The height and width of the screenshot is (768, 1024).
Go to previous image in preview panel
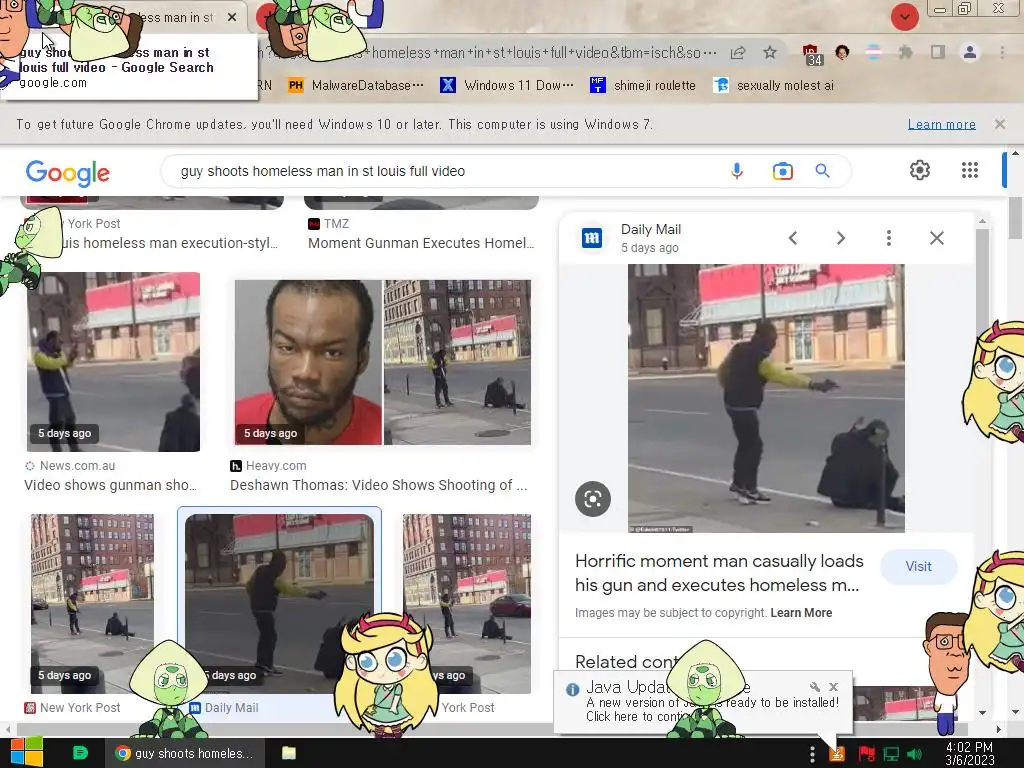tap(793, 238)
